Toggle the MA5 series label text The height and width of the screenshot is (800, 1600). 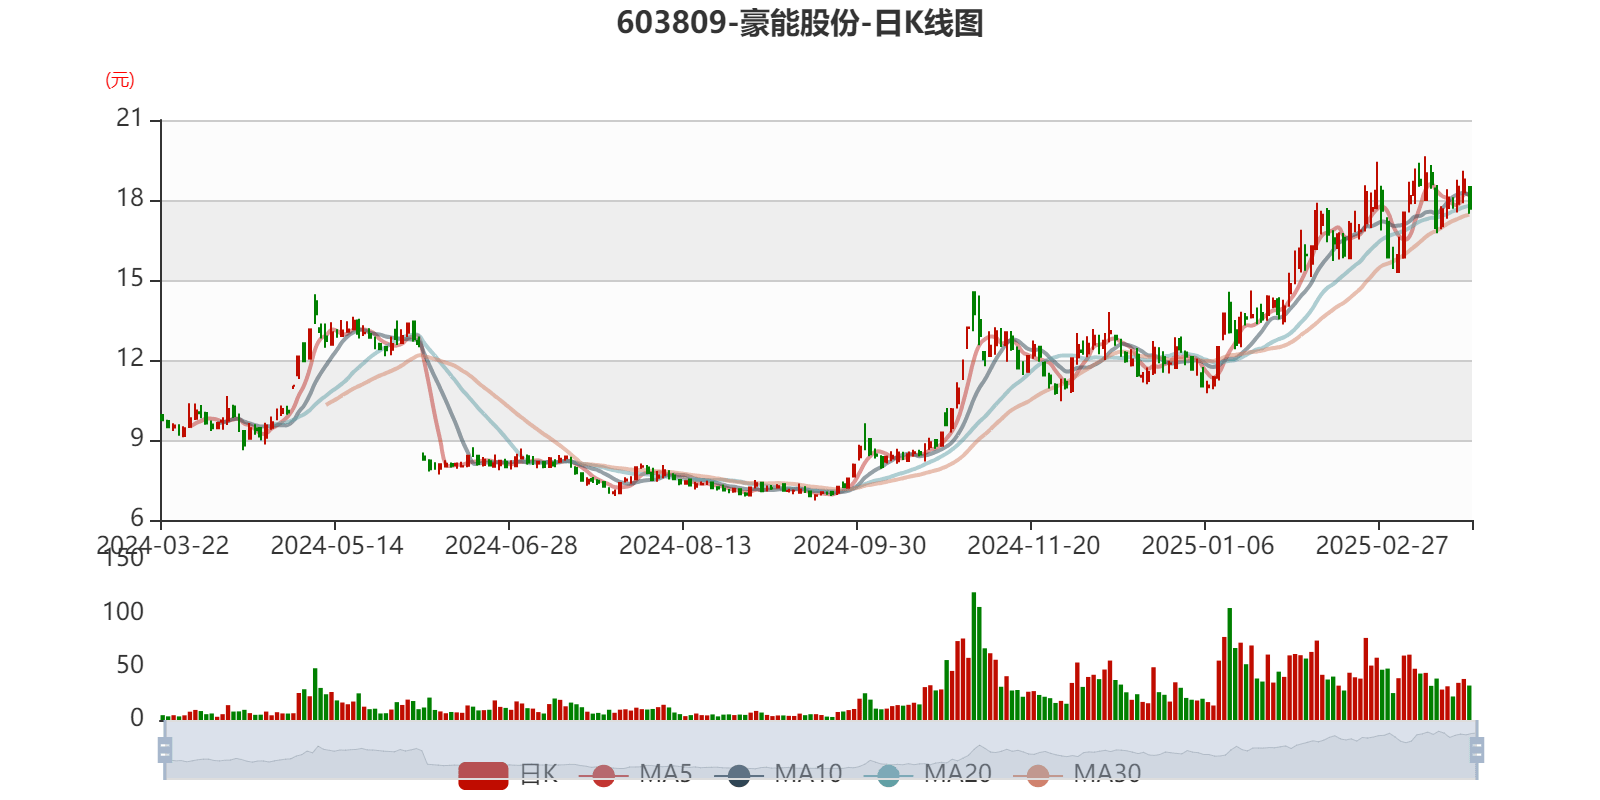pyautogui.click(x=665, y=773)
